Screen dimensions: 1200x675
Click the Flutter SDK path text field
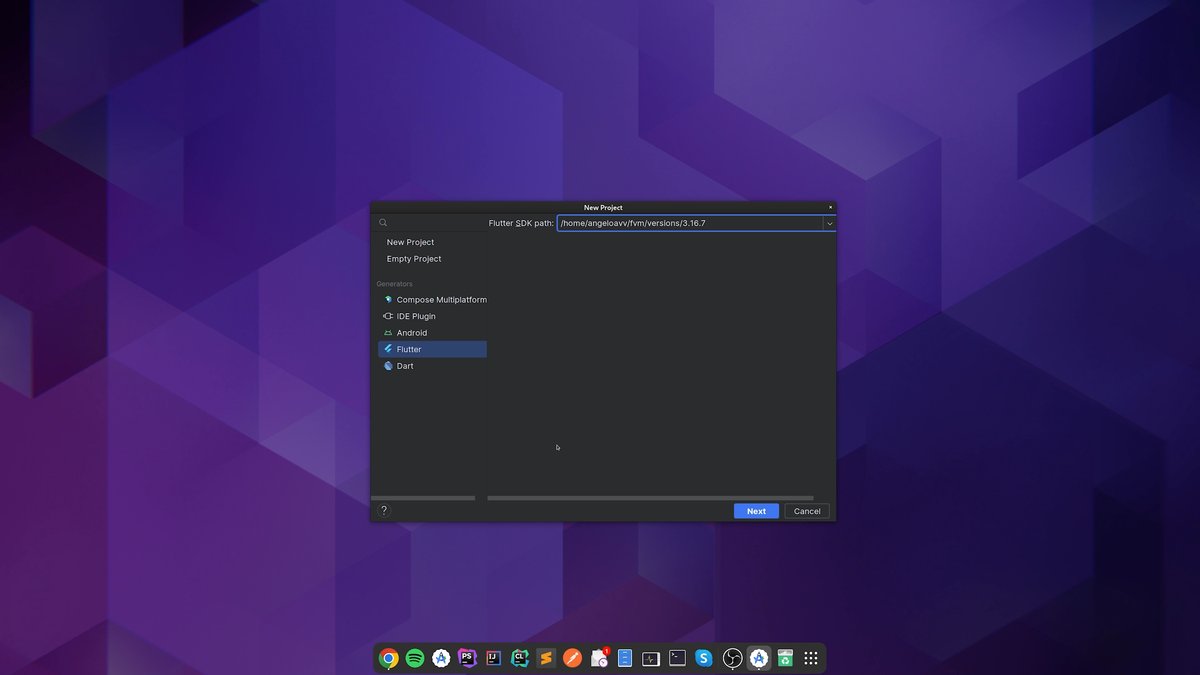pyautogui.click(x=689, y=223)
